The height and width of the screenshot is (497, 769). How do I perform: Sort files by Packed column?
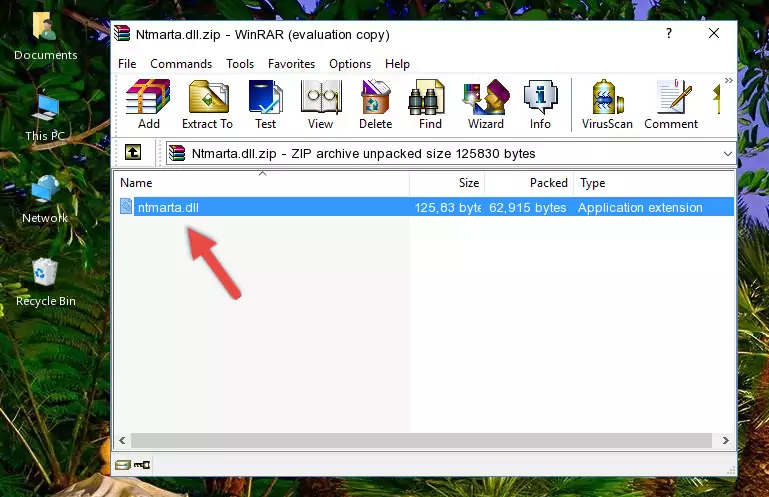(529, 183)
